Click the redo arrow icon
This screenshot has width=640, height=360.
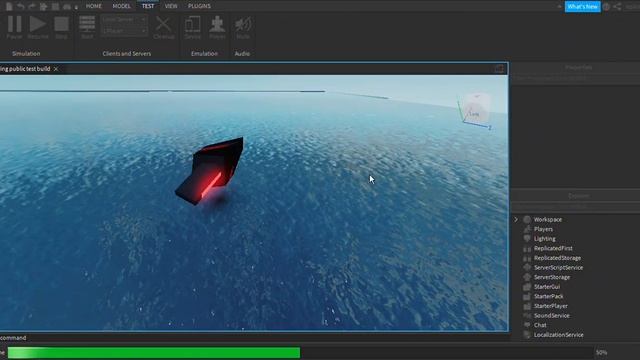31,6
